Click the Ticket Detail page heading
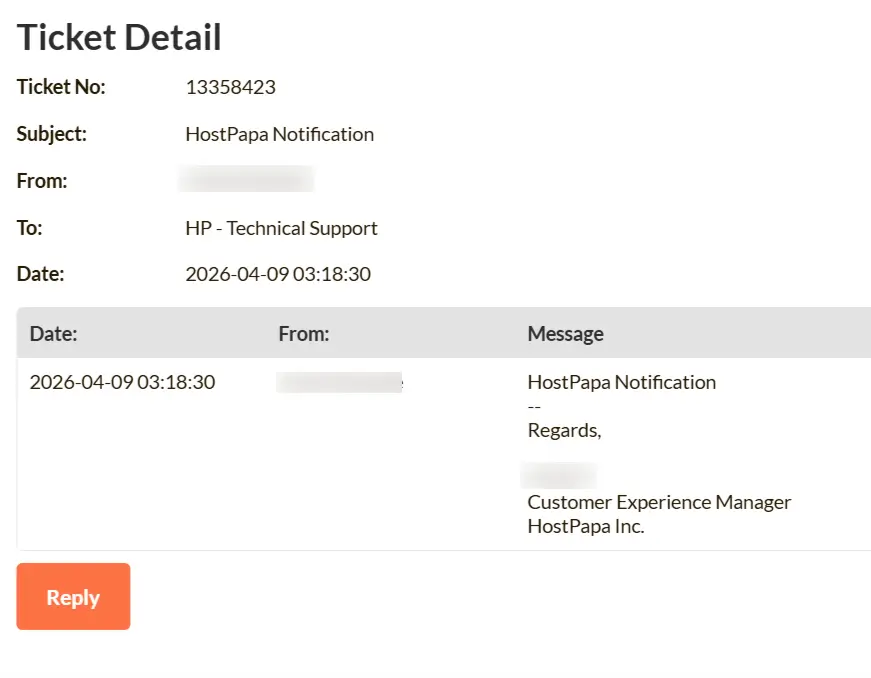The image size is (871, 678). 119,38
